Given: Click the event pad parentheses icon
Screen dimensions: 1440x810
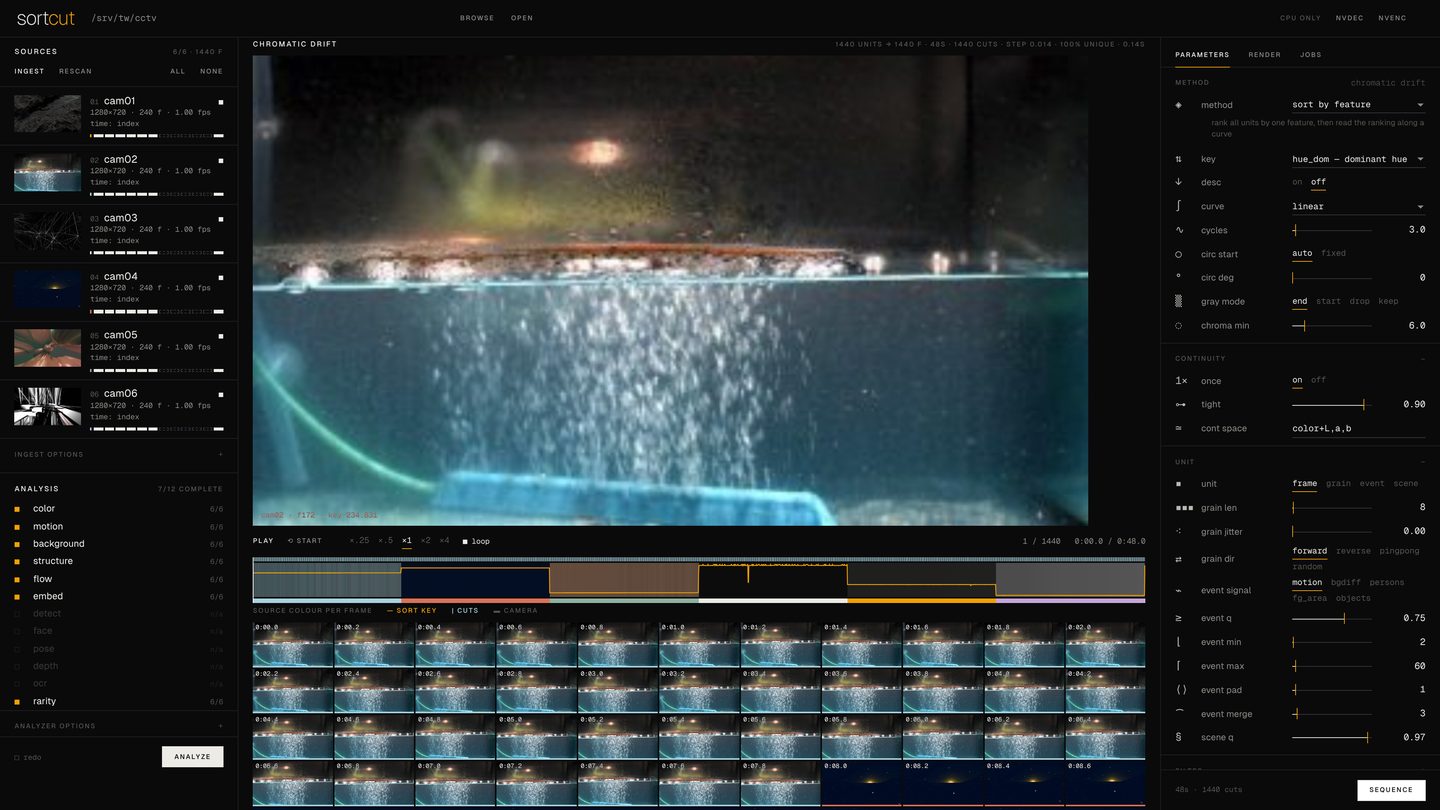Looking at the screenshot, I should (x=1181, y=690).
